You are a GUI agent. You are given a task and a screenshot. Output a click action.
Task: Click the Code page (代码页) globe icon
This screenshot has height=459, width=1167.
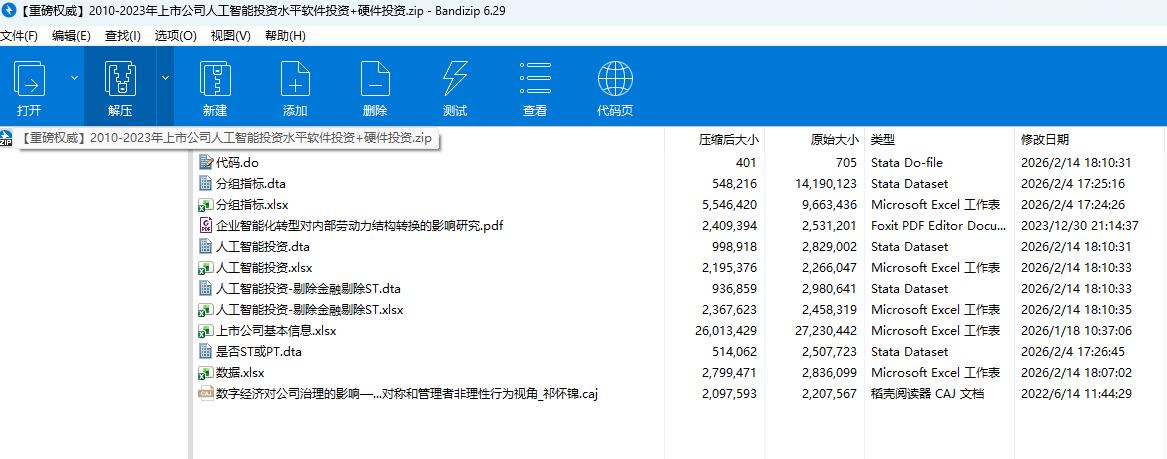[616, 79]
